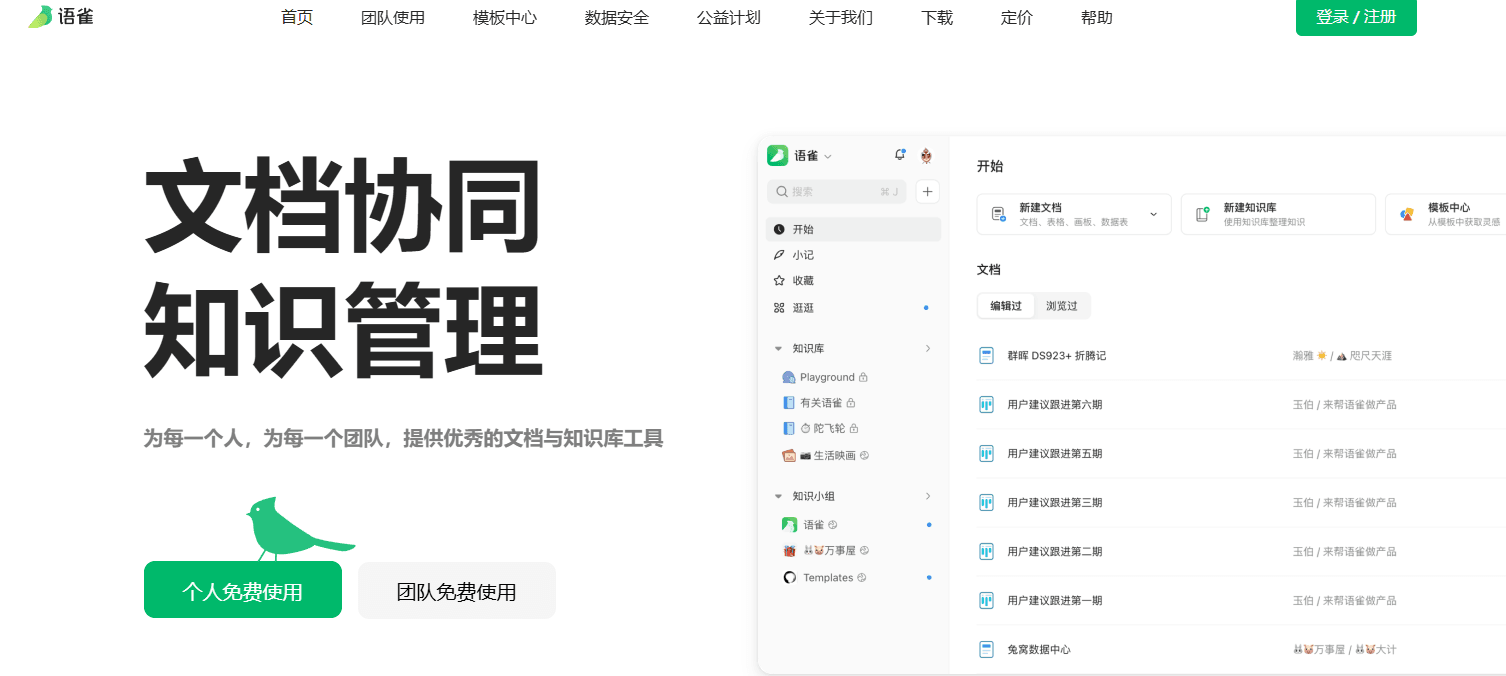Click the 登录 / 注册 button
Image resolution: width=1506 pixels, height=676 pixels.
coord(1356,17)
